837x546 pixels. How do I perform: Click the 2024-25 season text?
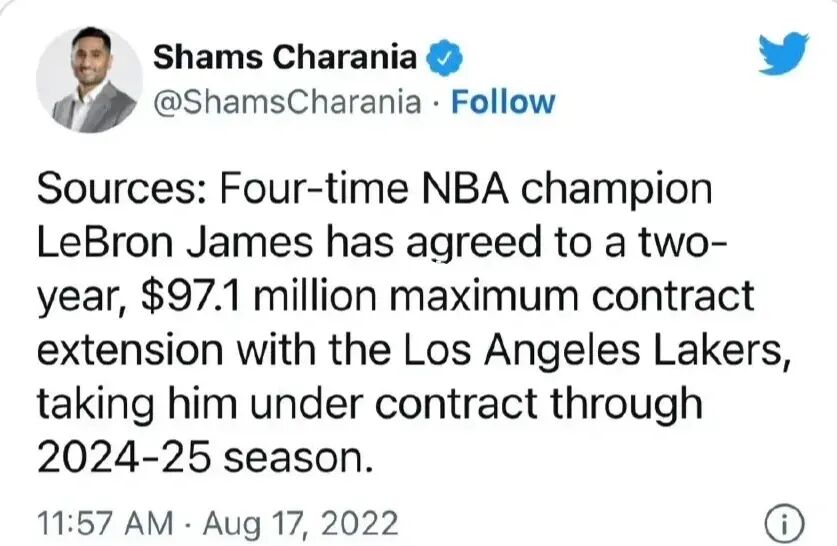204,457
